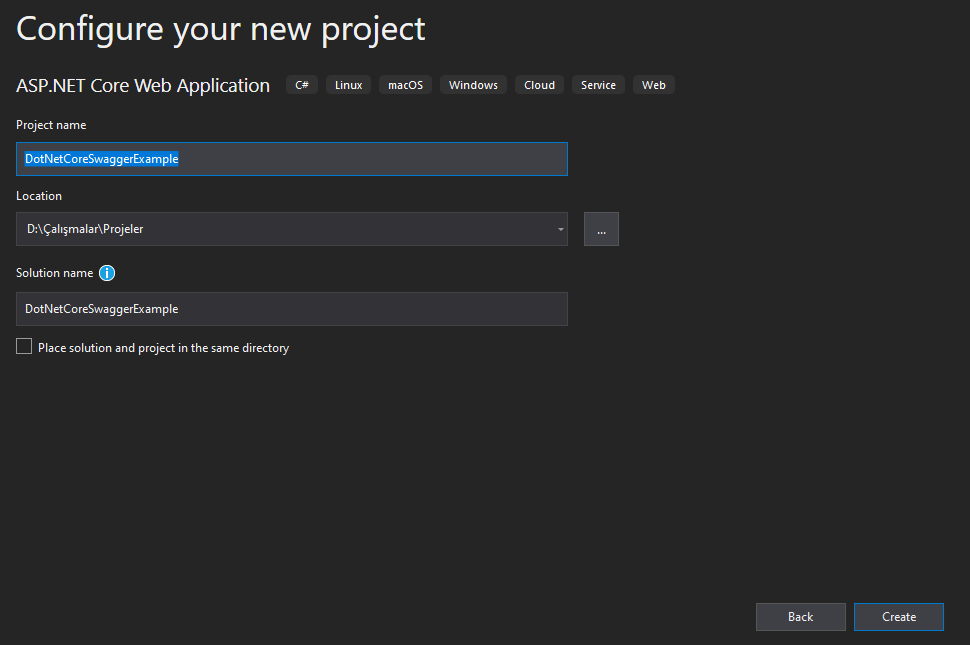
Task: Enable Place solution and project in same directory
Action: pos(24,346)
